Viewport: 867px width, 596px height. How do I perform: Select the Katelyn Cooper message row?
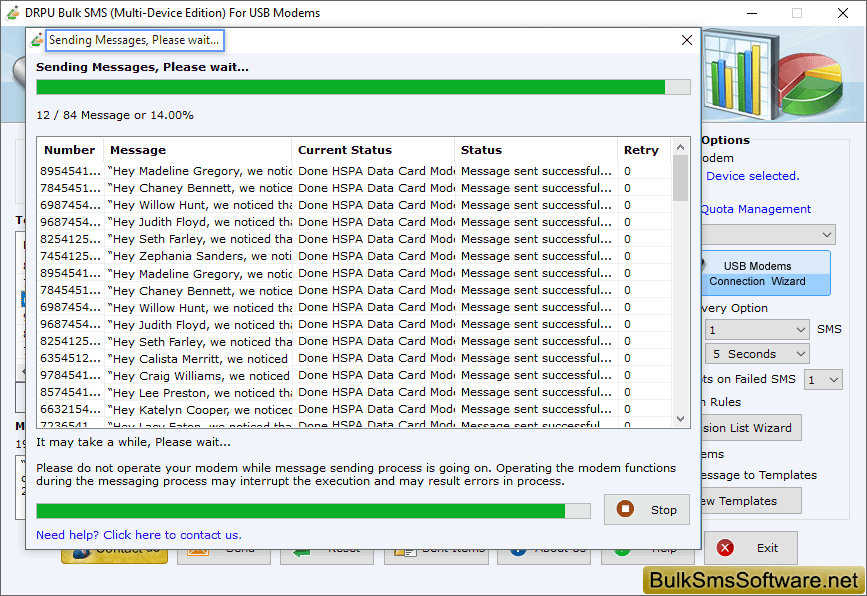(354, 410)
